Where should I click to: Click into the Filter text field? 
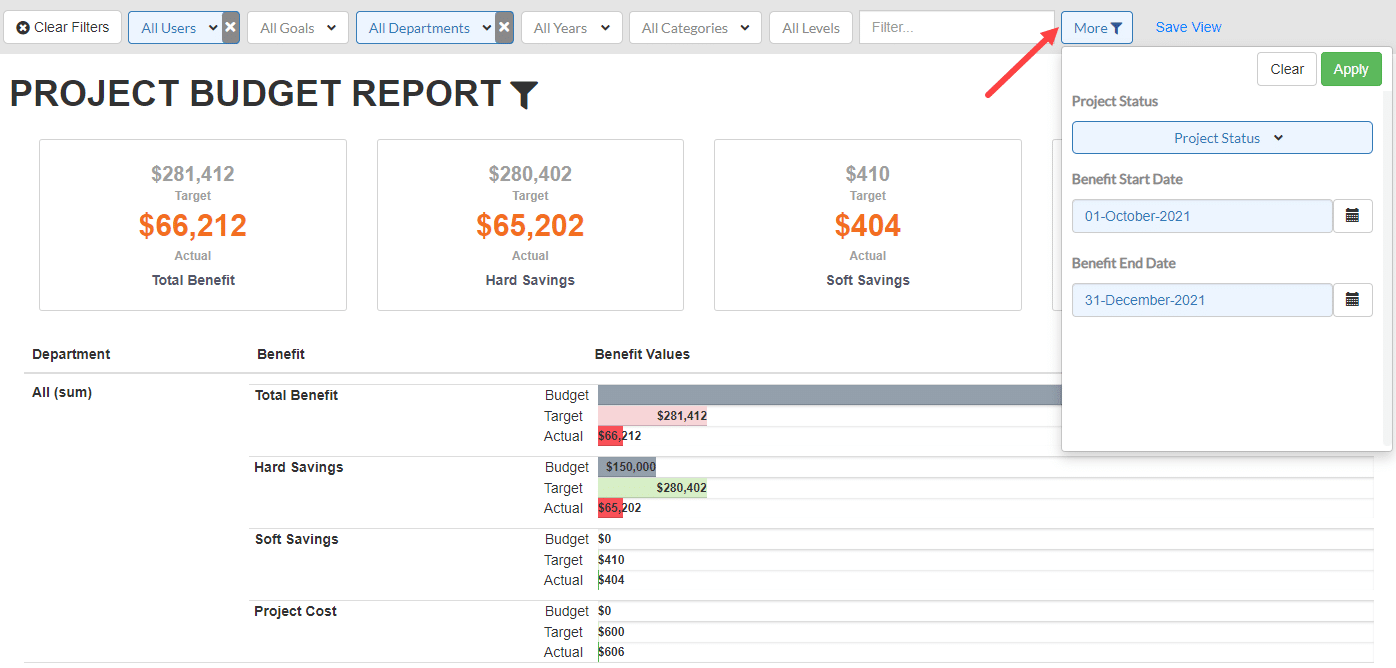point(956,28)
